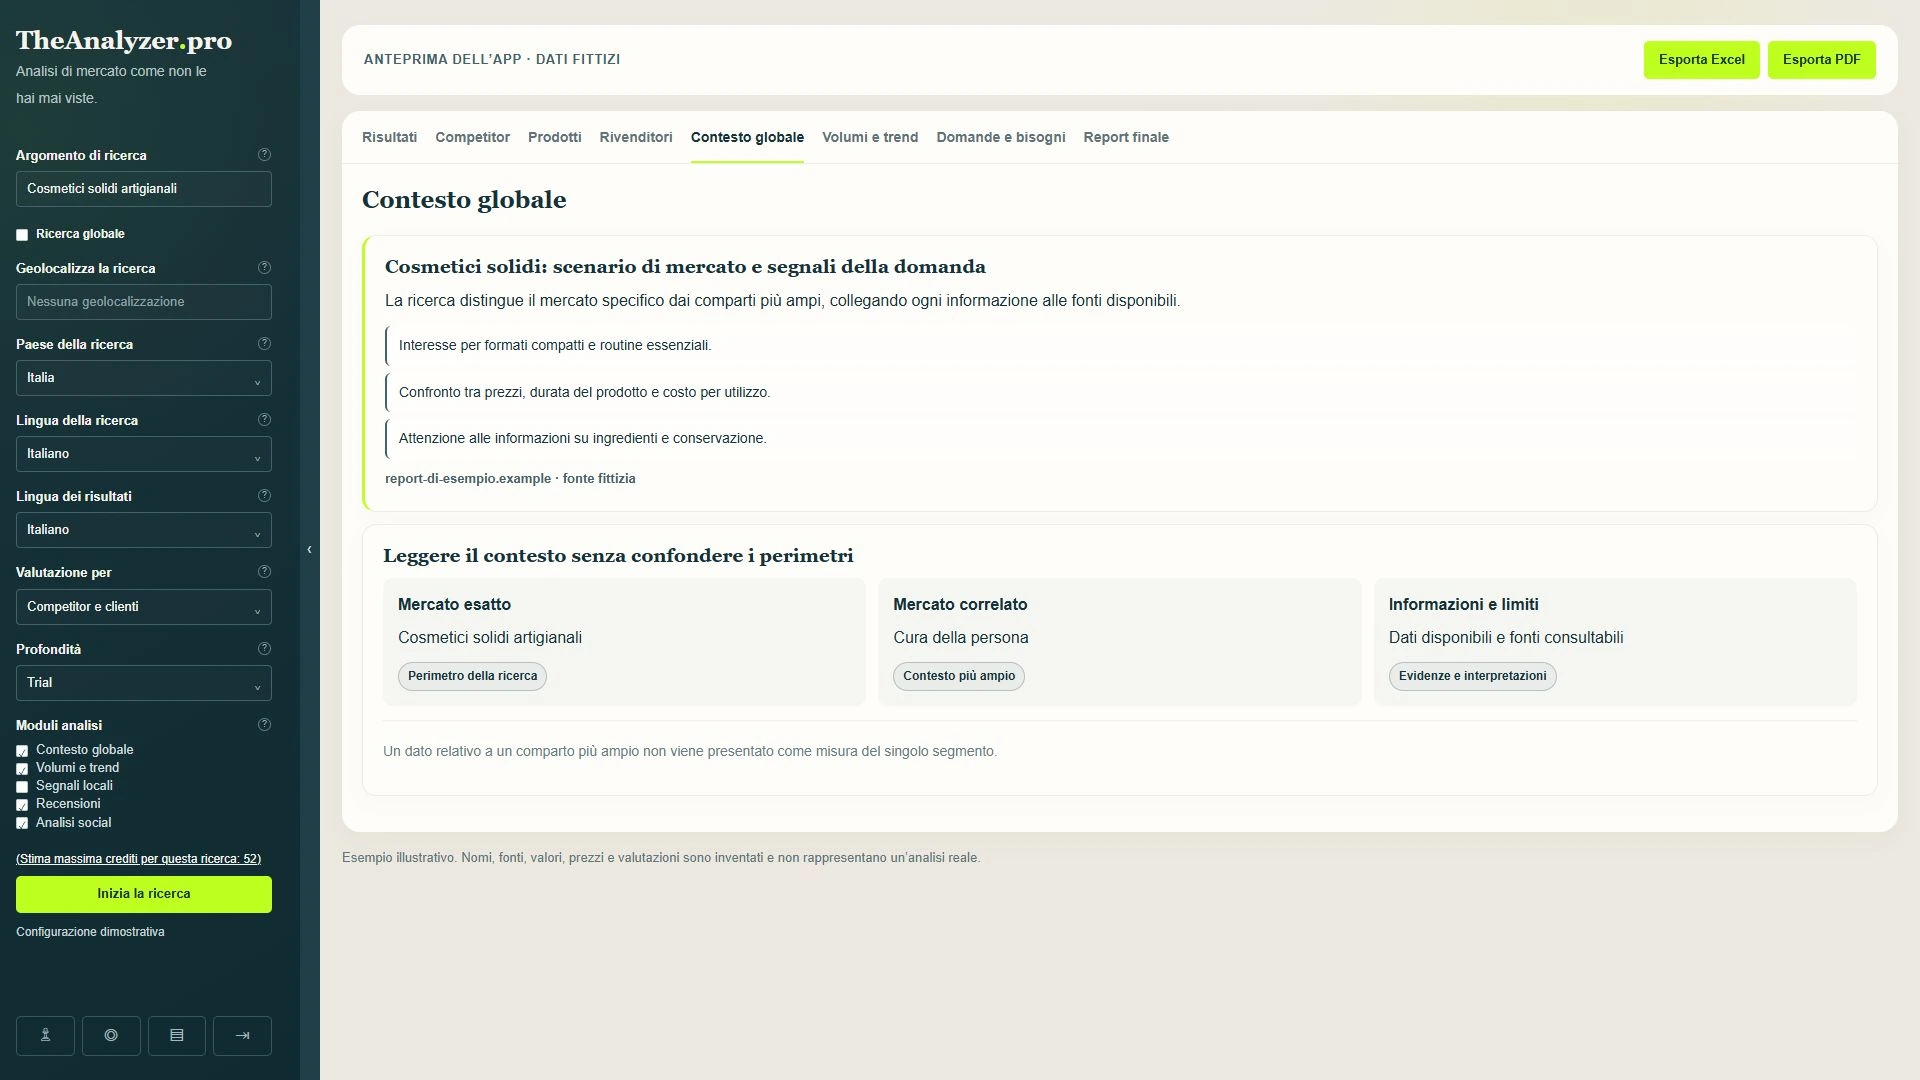Click the Argomento di ricerca input field

[144, 189]
